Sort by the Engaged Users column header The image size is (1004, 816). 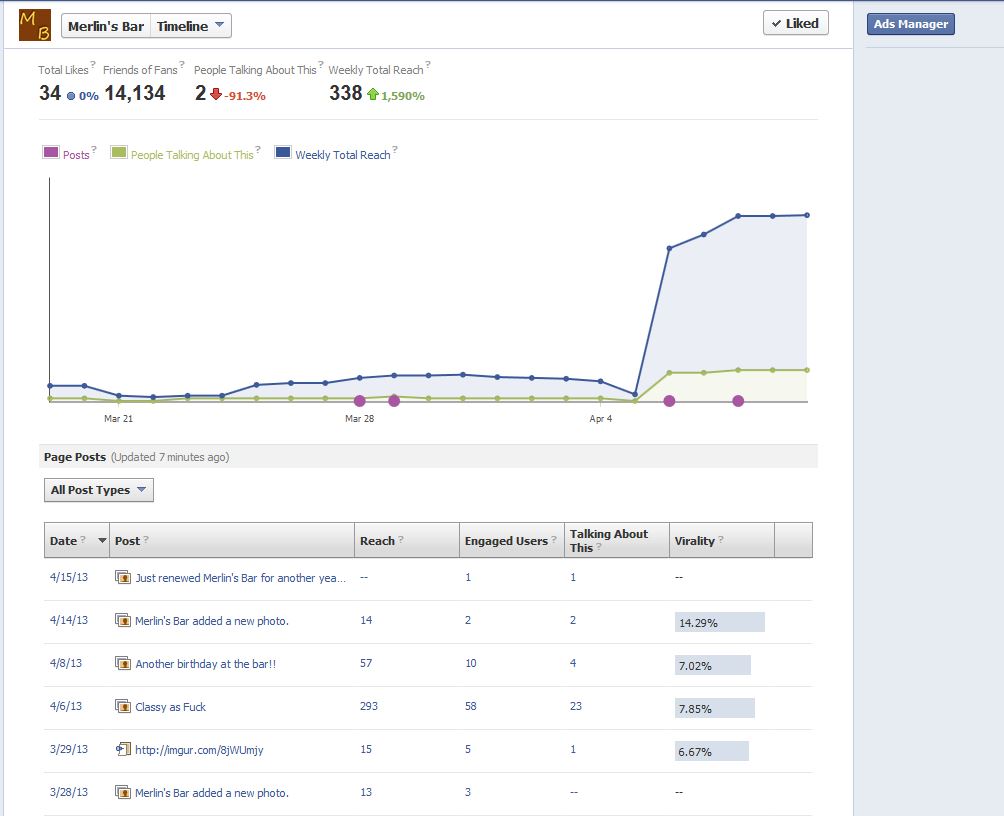pos(512,540)
